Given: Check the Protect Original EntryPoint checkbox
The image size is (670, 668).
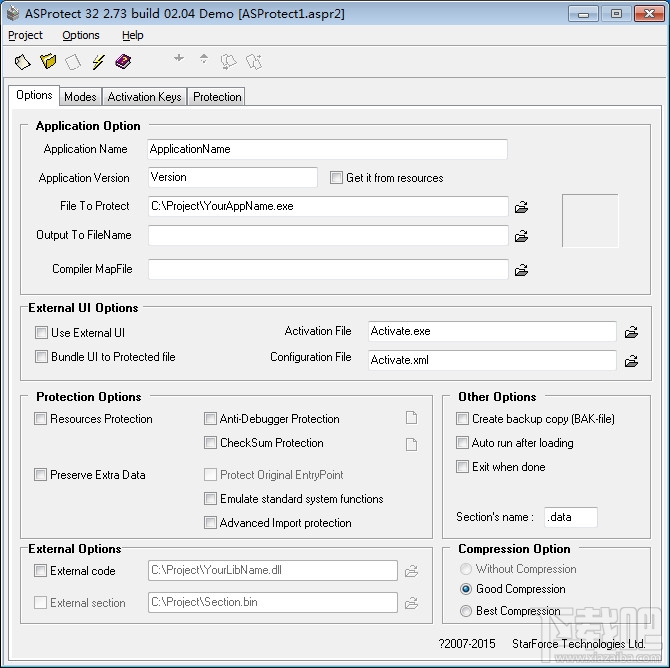Looking at the screenshot, I should tap(210, 475).
